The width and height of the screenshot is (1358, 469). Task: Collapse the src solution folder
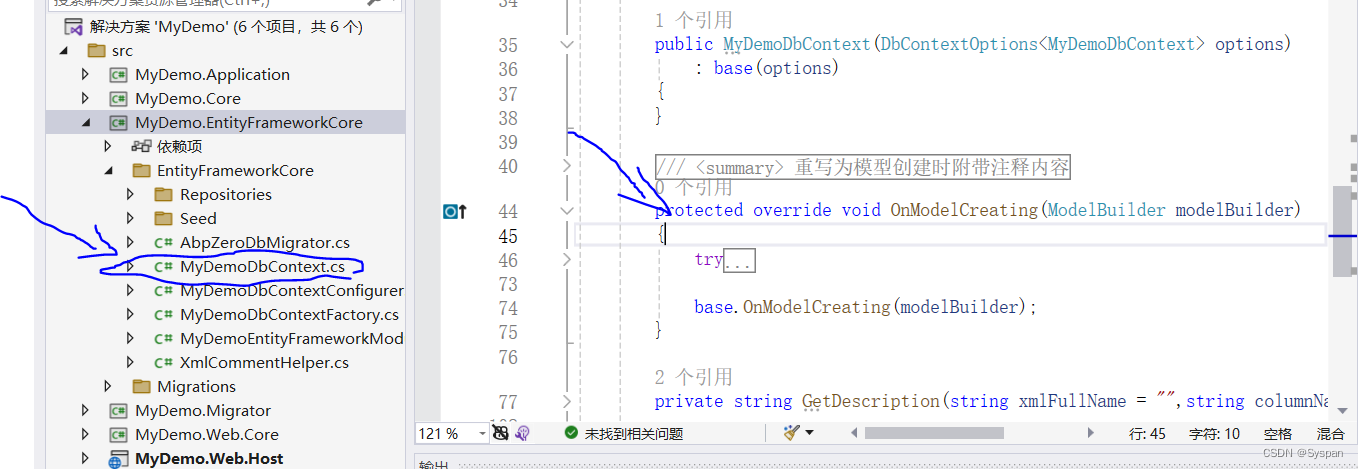click(65, 50)
